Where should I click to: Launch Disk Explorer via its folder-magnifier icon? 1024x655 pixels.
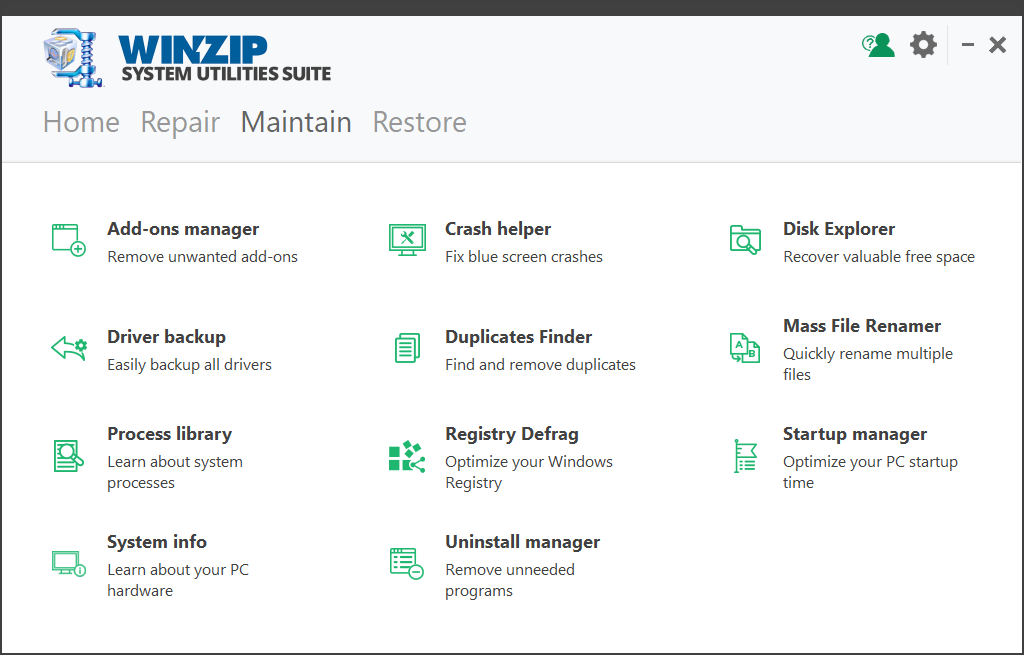[744, 240]
